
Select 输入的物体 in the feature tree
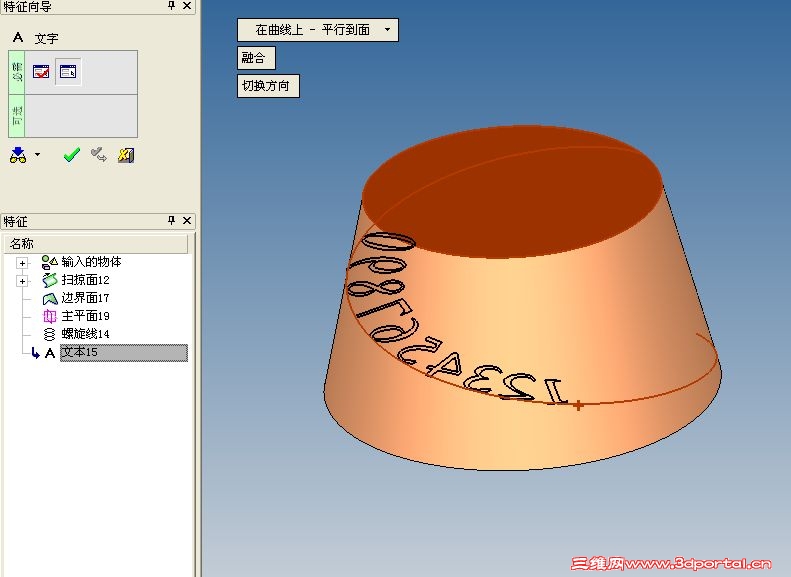point(91,262)
